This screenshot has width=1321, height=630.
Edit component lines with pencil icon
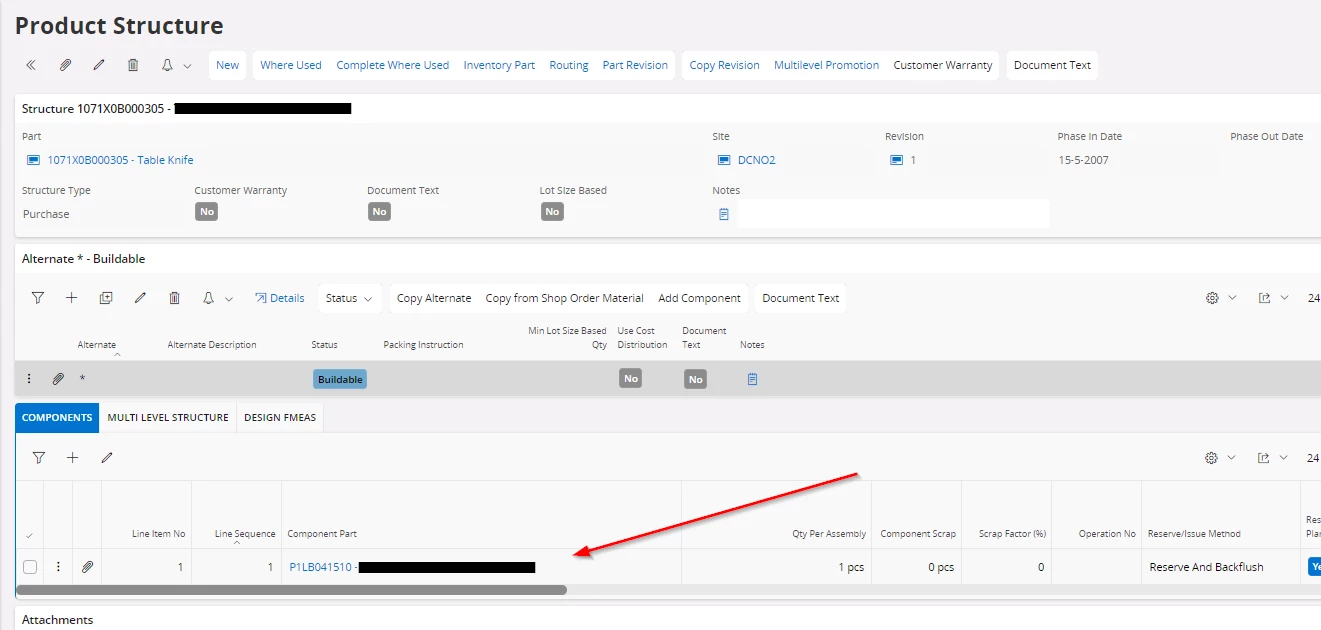pyautogui.click(x=107, y=457)
